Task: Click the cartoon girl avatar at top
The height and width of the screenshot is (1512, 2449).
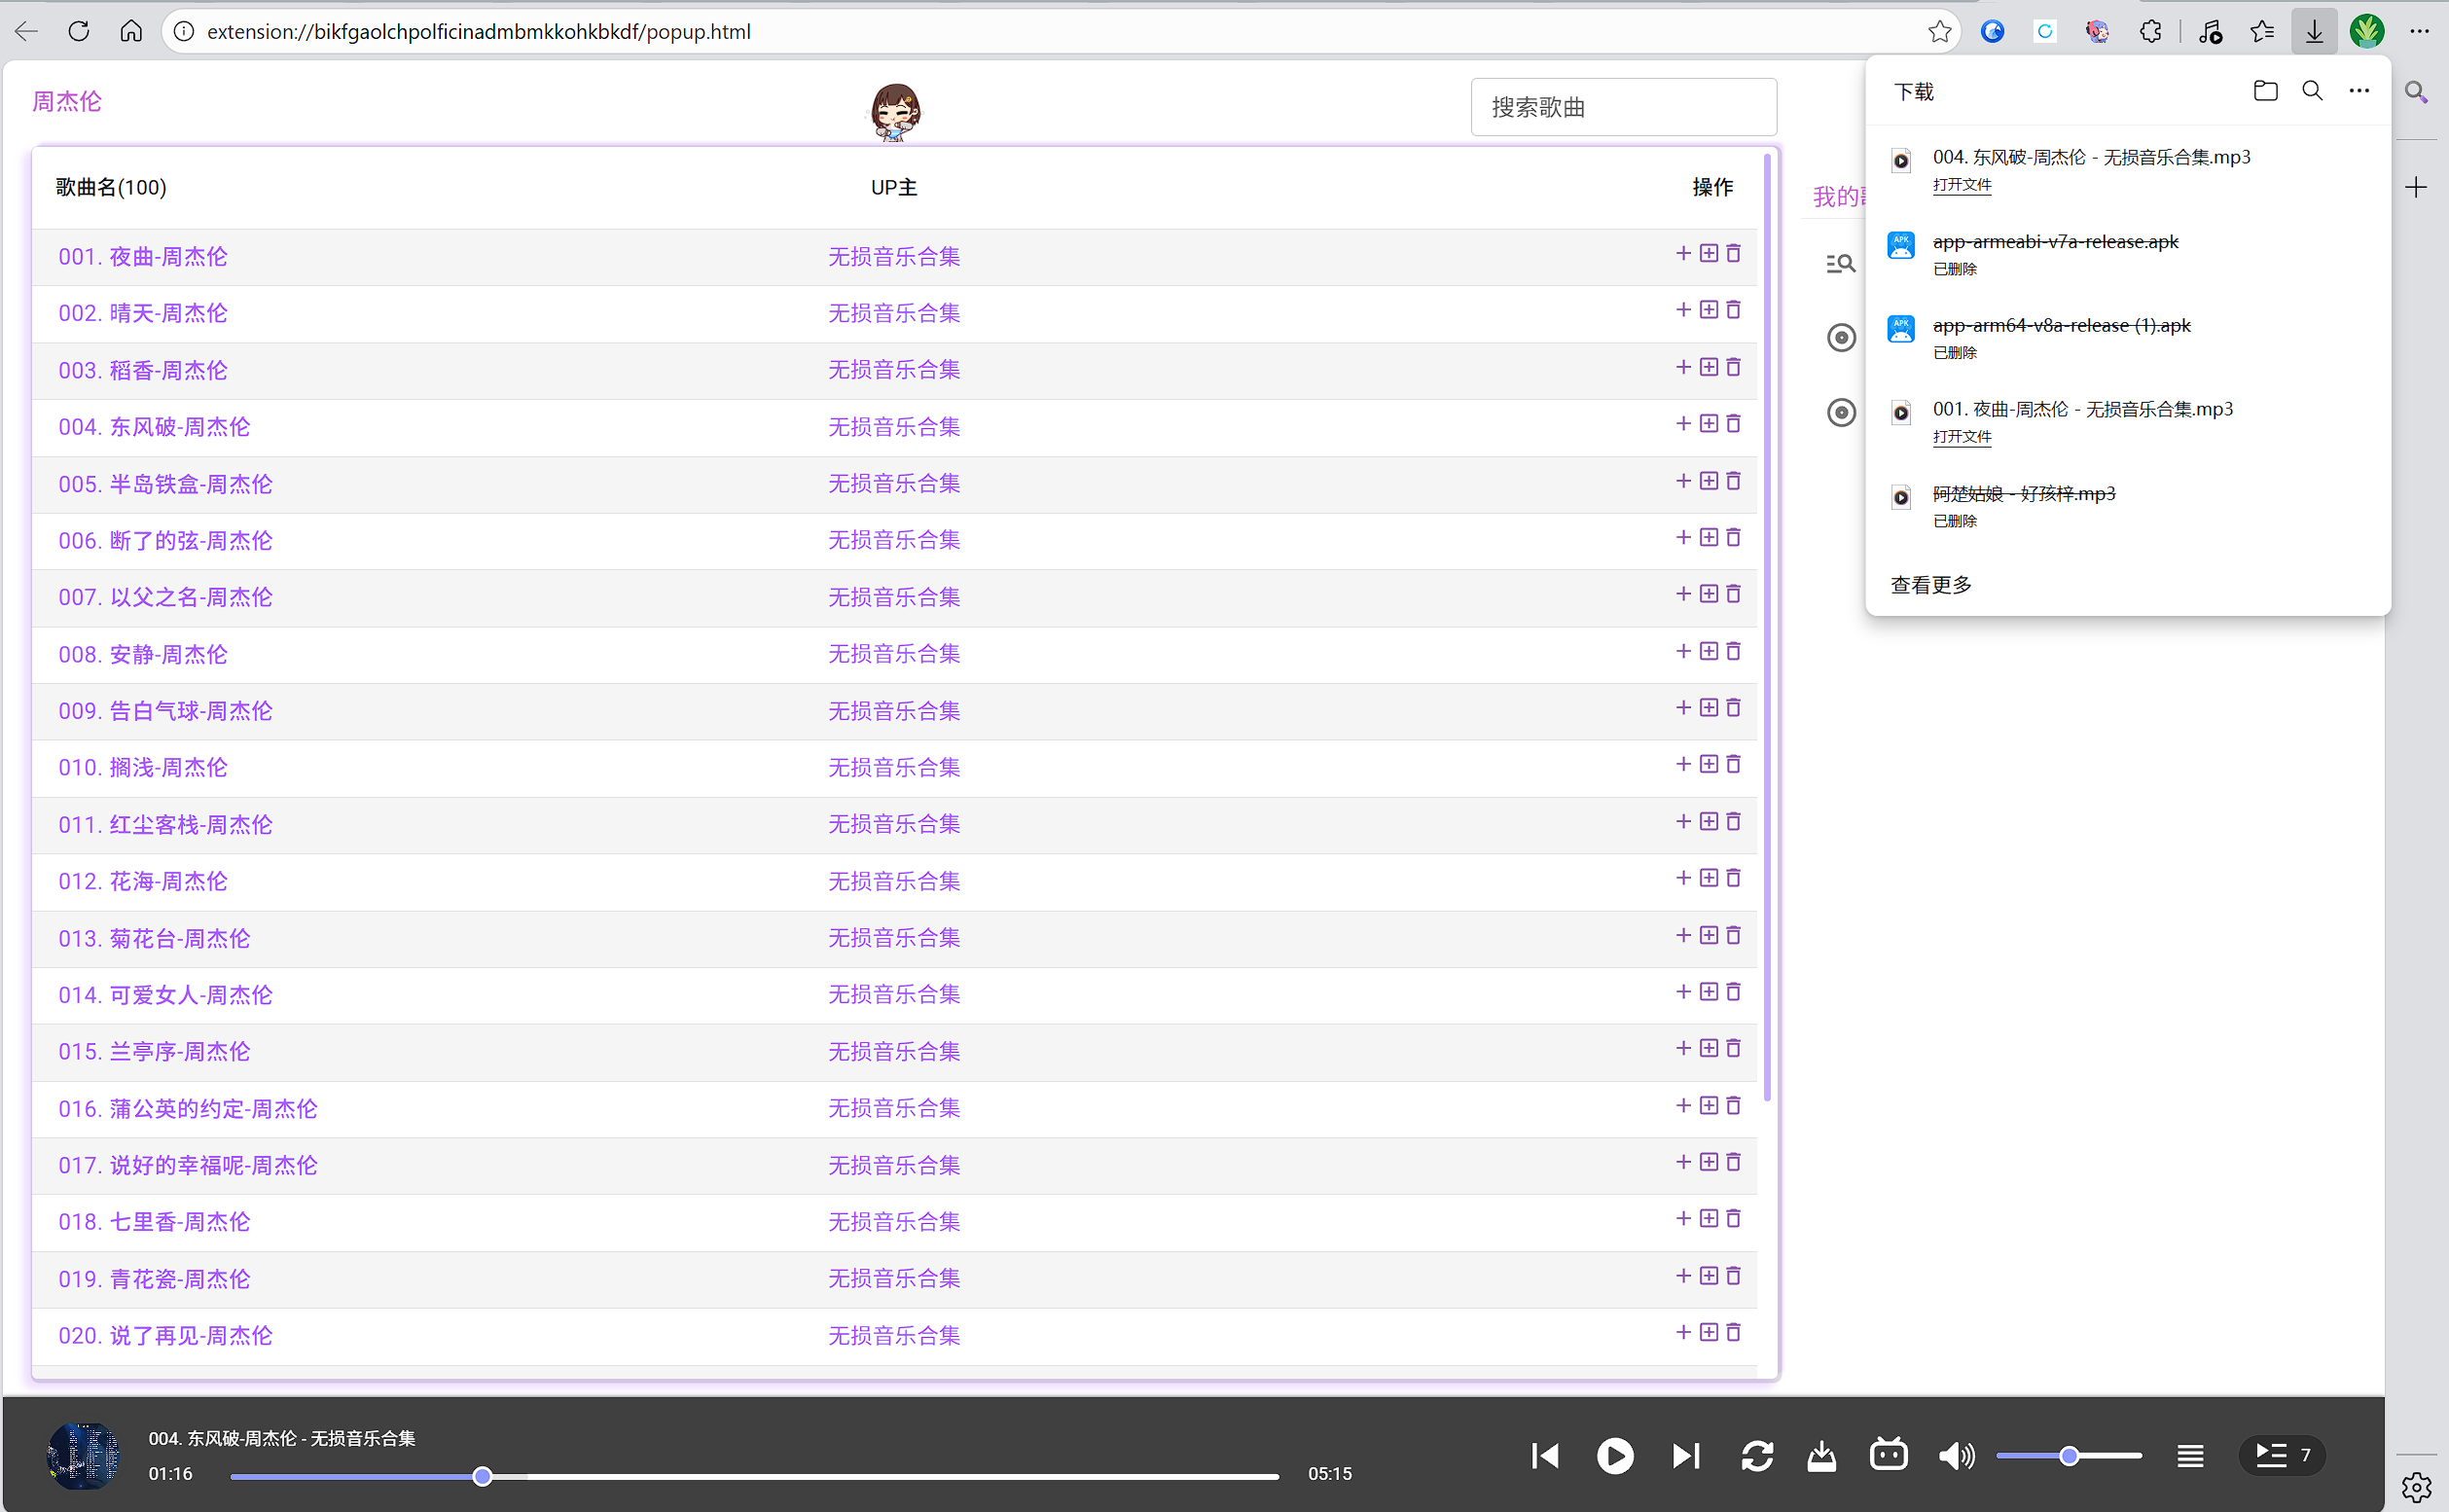Action: (894, 111)
